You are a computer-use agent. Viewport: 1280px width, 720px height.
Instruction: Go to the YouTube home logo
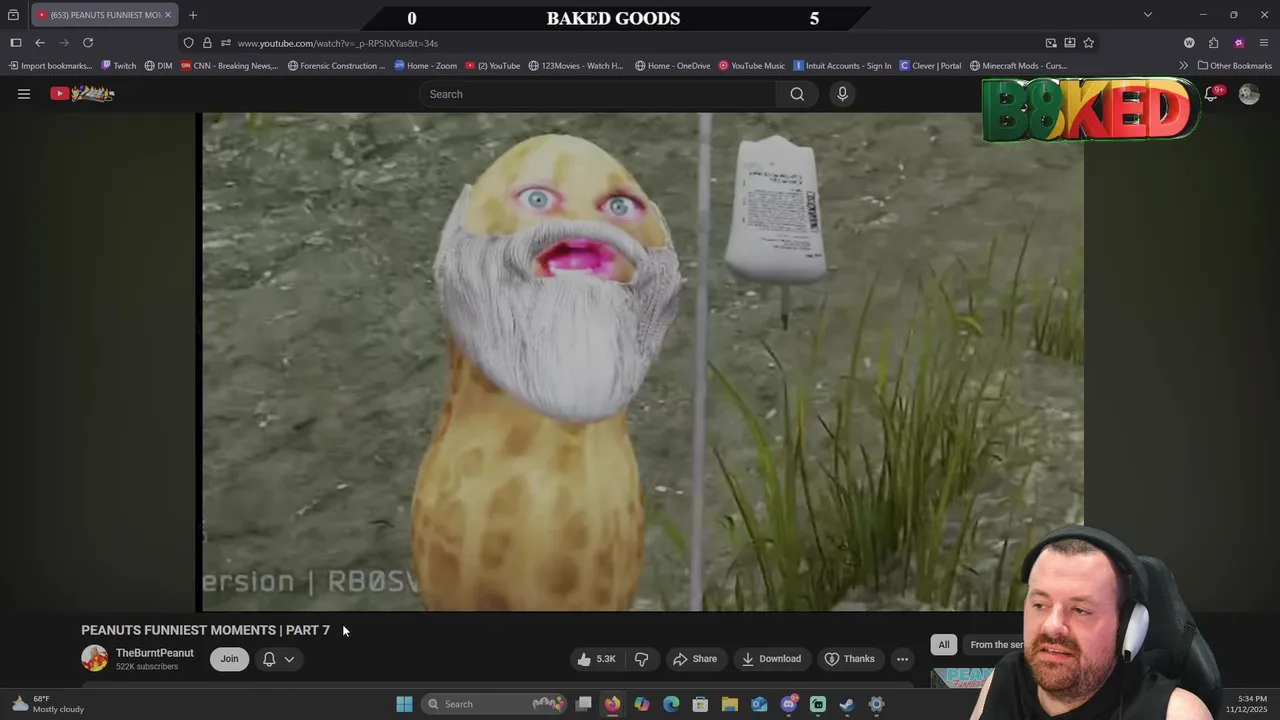coord(83,94)
